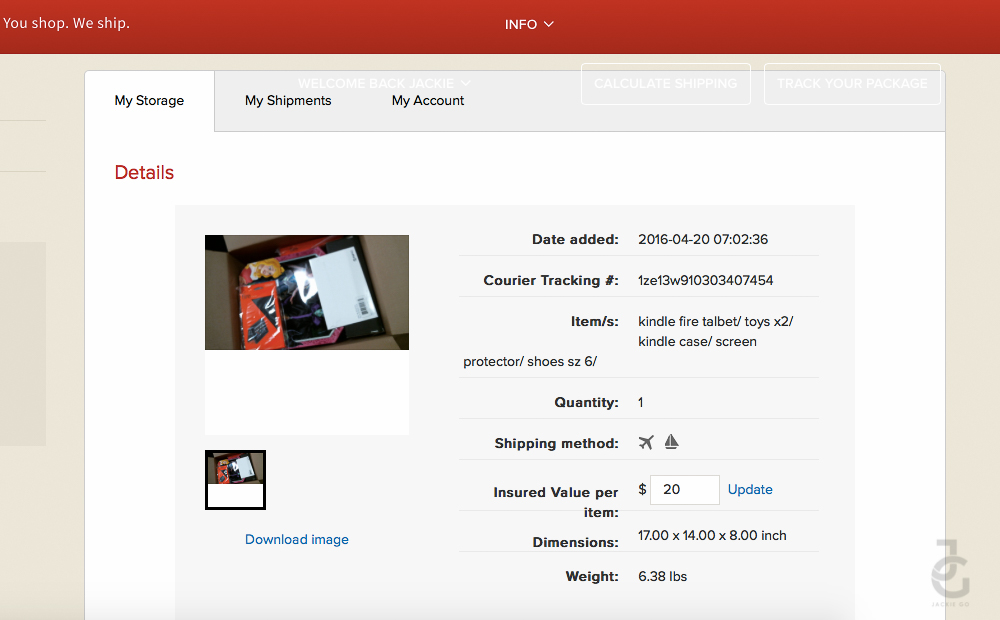The width and height of the screenshot is (1000, 620).
Task: Click the Download image link
Action: click(x=297, y=540)
